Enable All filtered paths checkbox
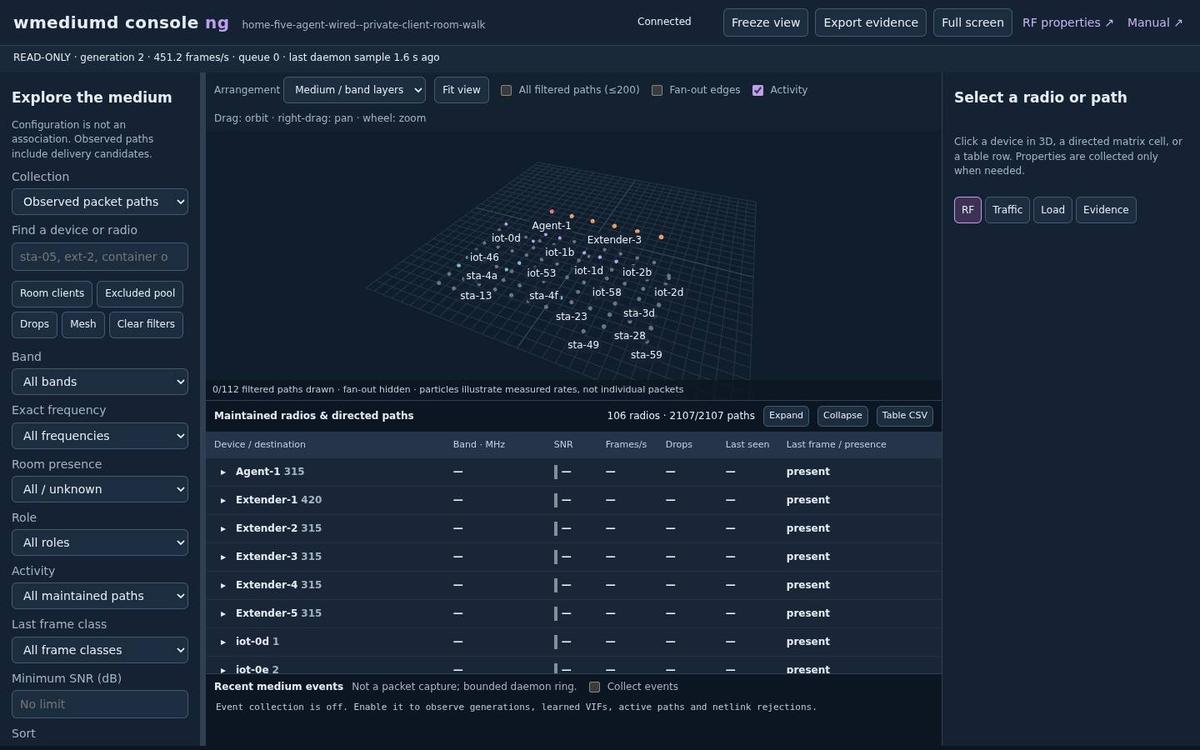 [506, 90]
